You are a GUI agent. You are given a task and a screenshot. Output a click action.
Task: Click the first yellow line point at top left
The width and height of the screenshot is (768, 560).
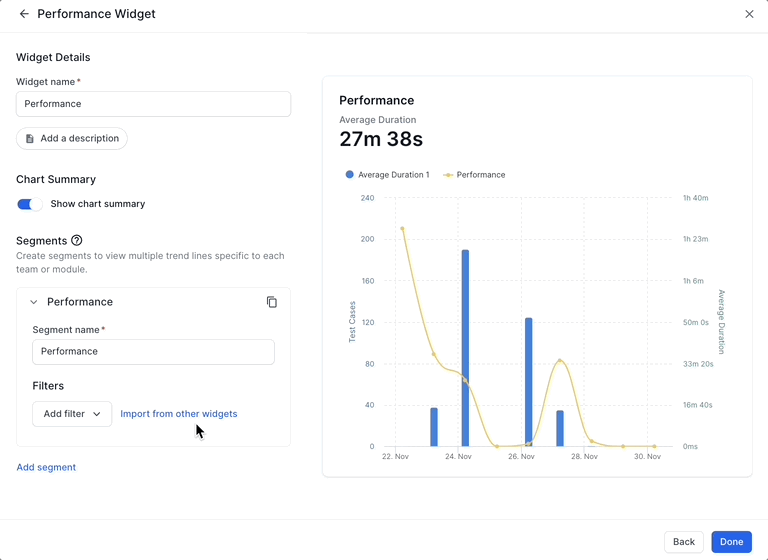402,229
